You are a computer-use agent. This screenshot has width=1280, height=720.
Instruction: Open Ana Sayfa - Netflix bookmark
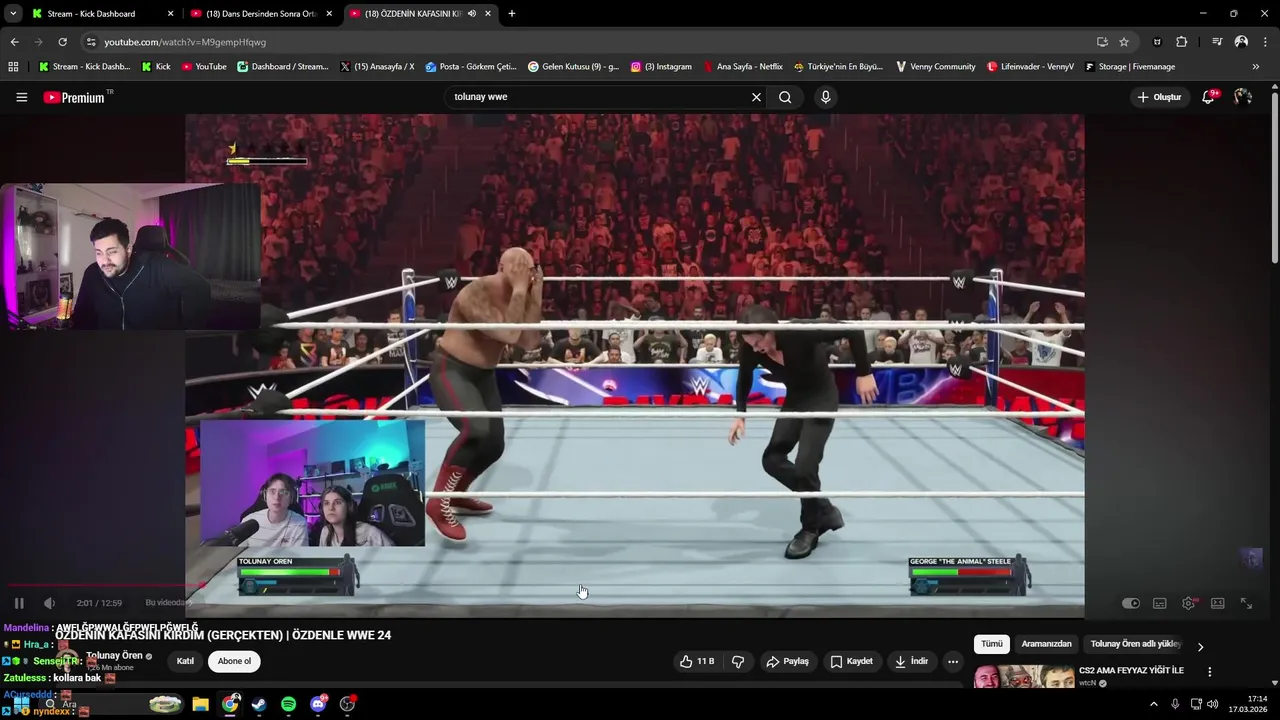pyautogui.click(x=743, y=67)
